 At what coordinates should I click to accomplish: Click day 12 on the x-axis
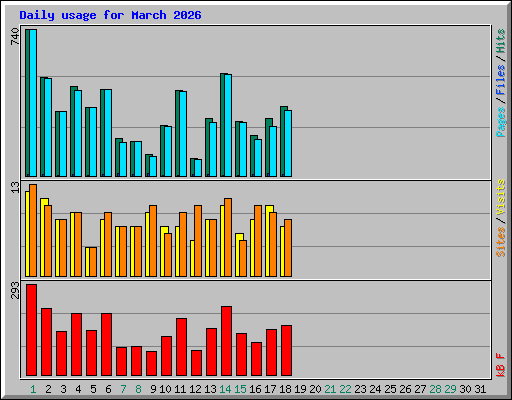[x=195, y=389]
